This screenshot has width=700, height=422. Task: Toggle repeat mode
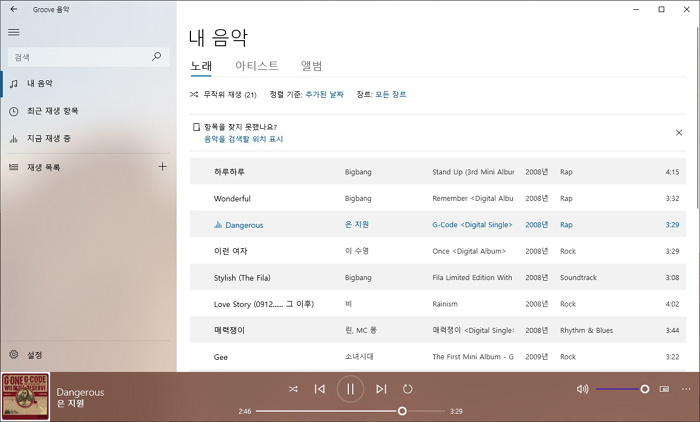coord(407,389)
